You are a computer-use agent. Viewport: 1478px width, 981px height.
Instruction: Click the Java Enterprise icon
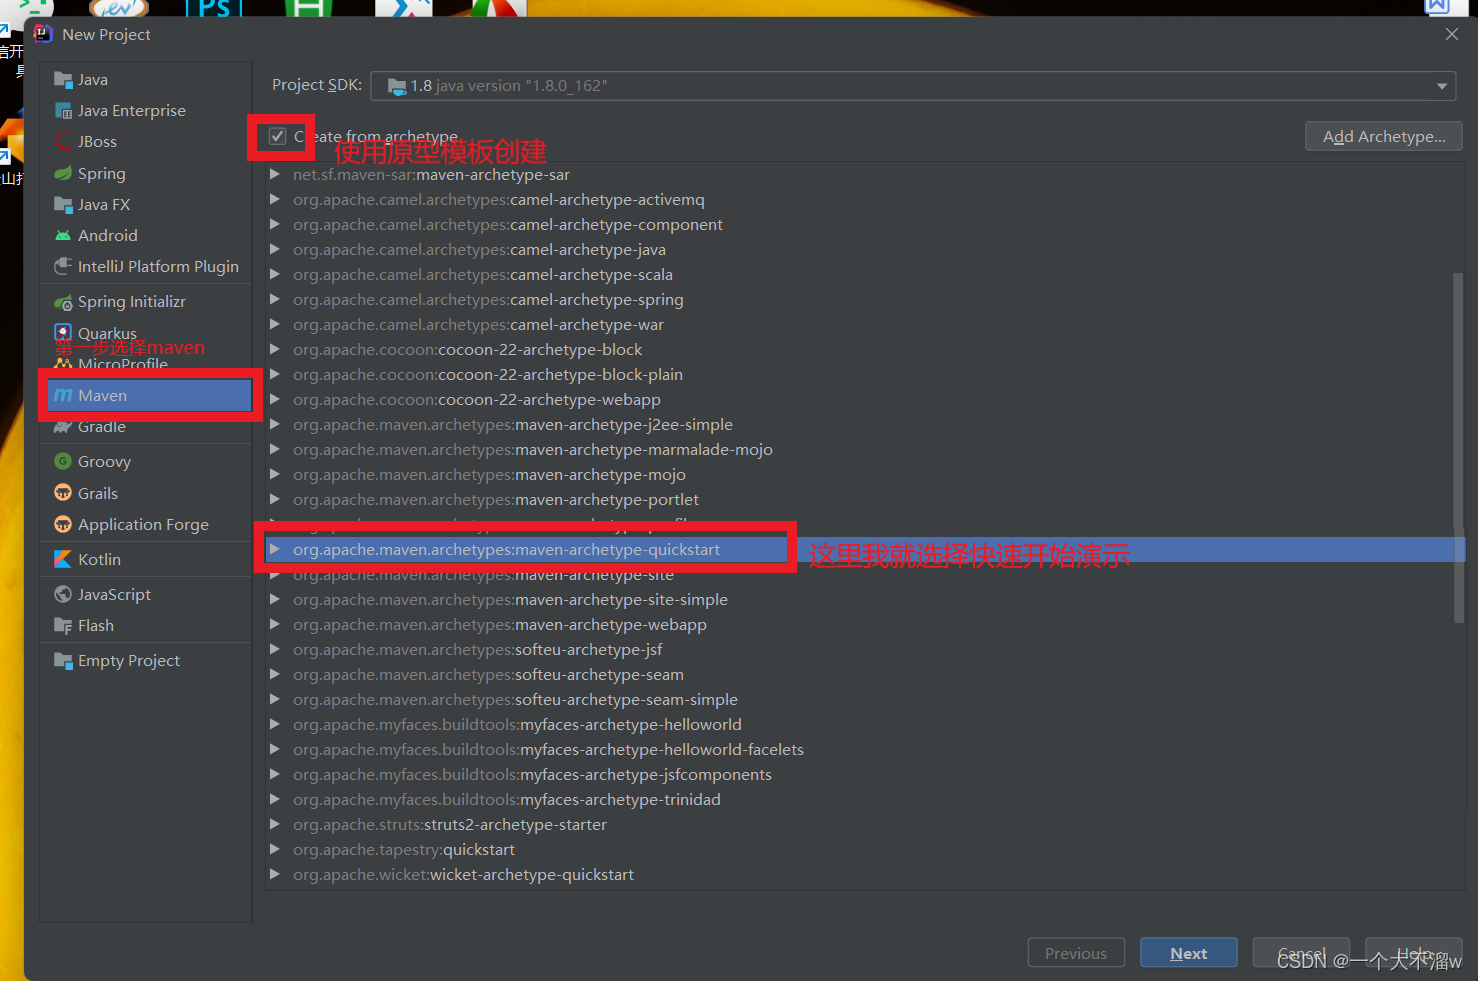pyautogui.click(x=63, y=111)
